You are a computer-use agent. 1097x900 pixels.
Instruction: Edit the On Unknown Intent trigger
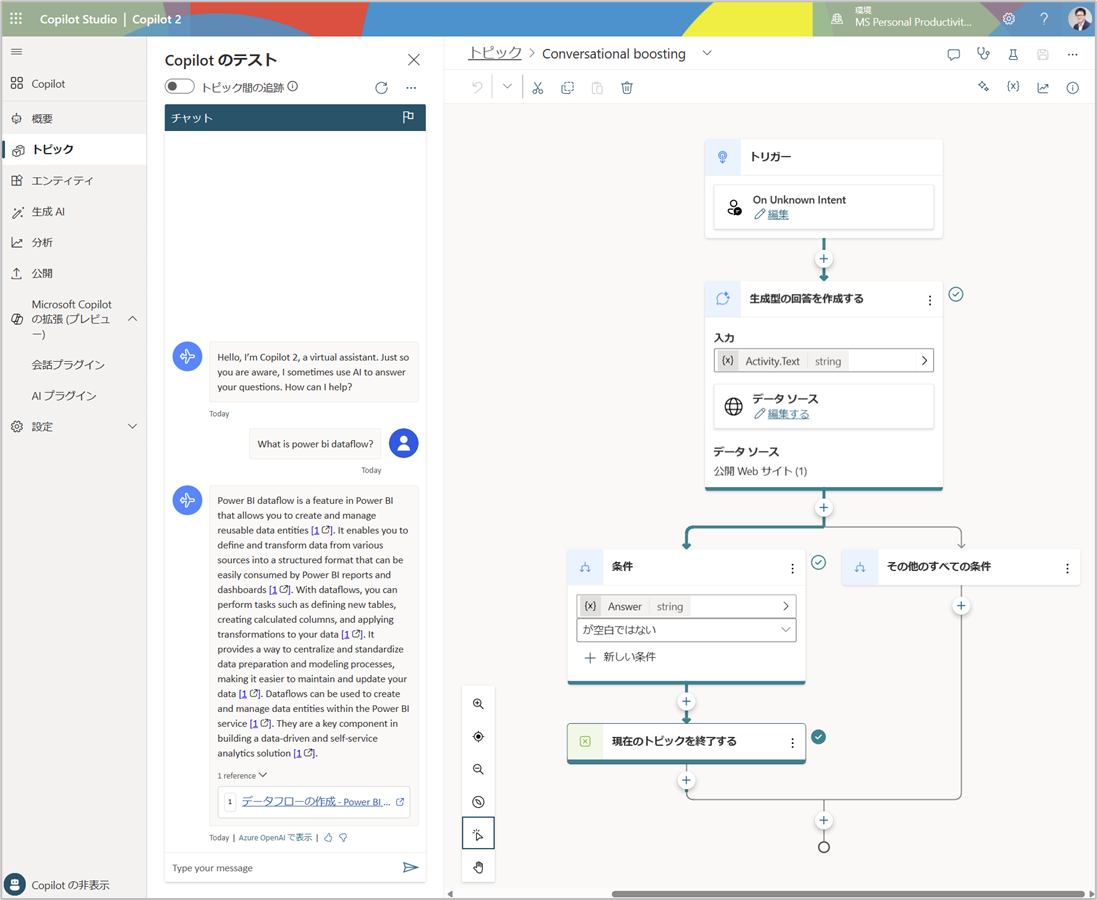(772, 215)
